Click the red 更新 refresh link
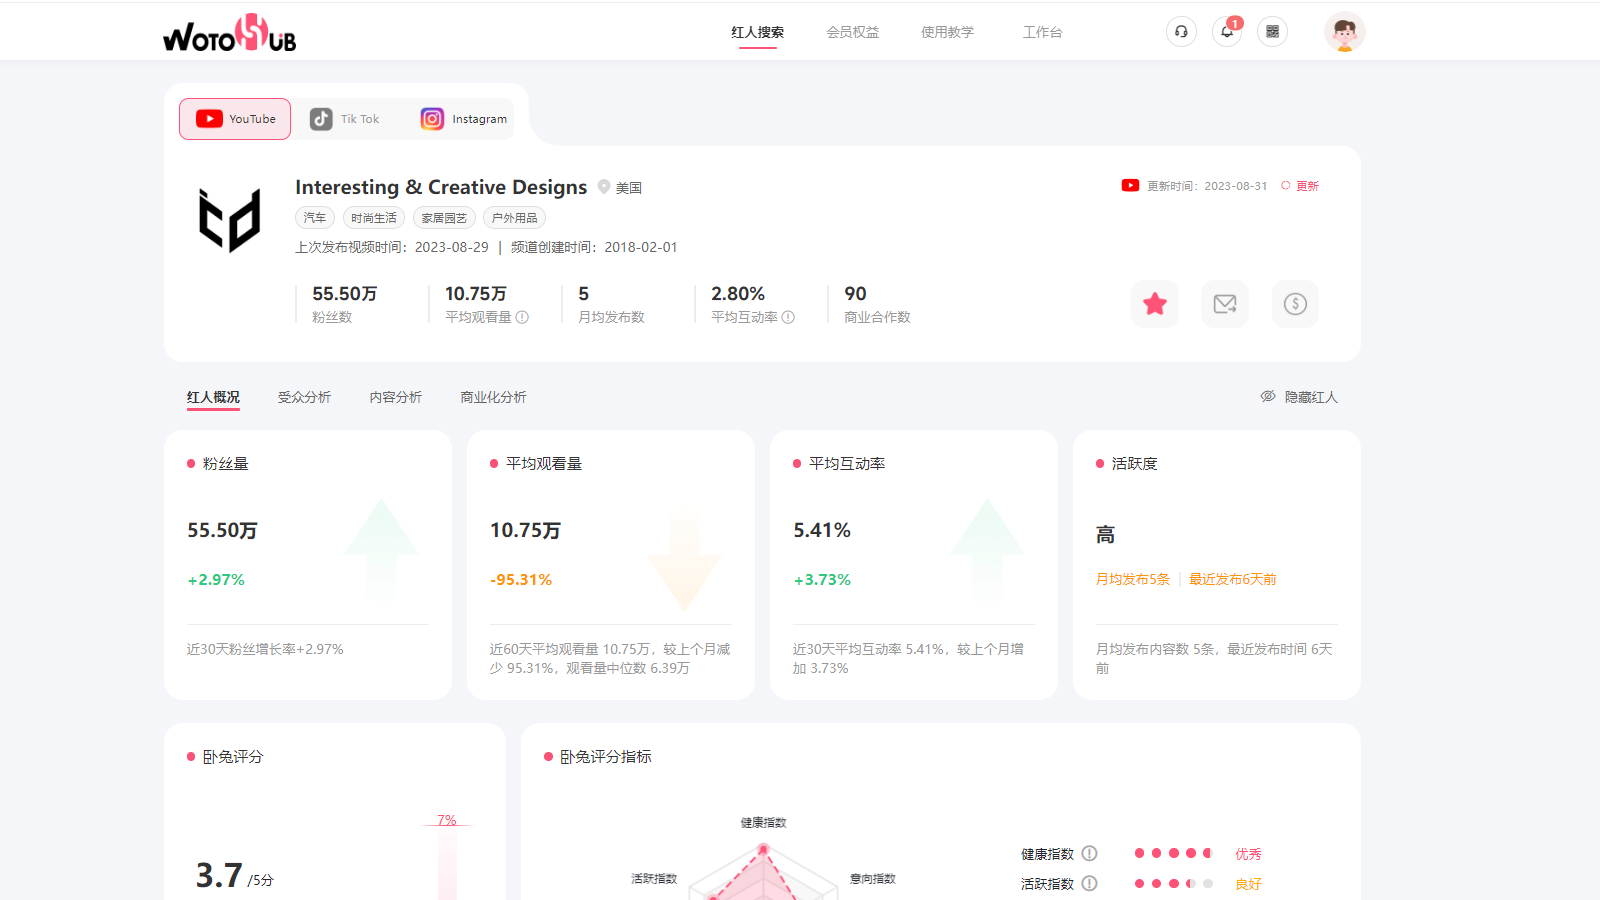This screenshot has height=900, width=1600. pyautogui.click(x=1301, y=186)
